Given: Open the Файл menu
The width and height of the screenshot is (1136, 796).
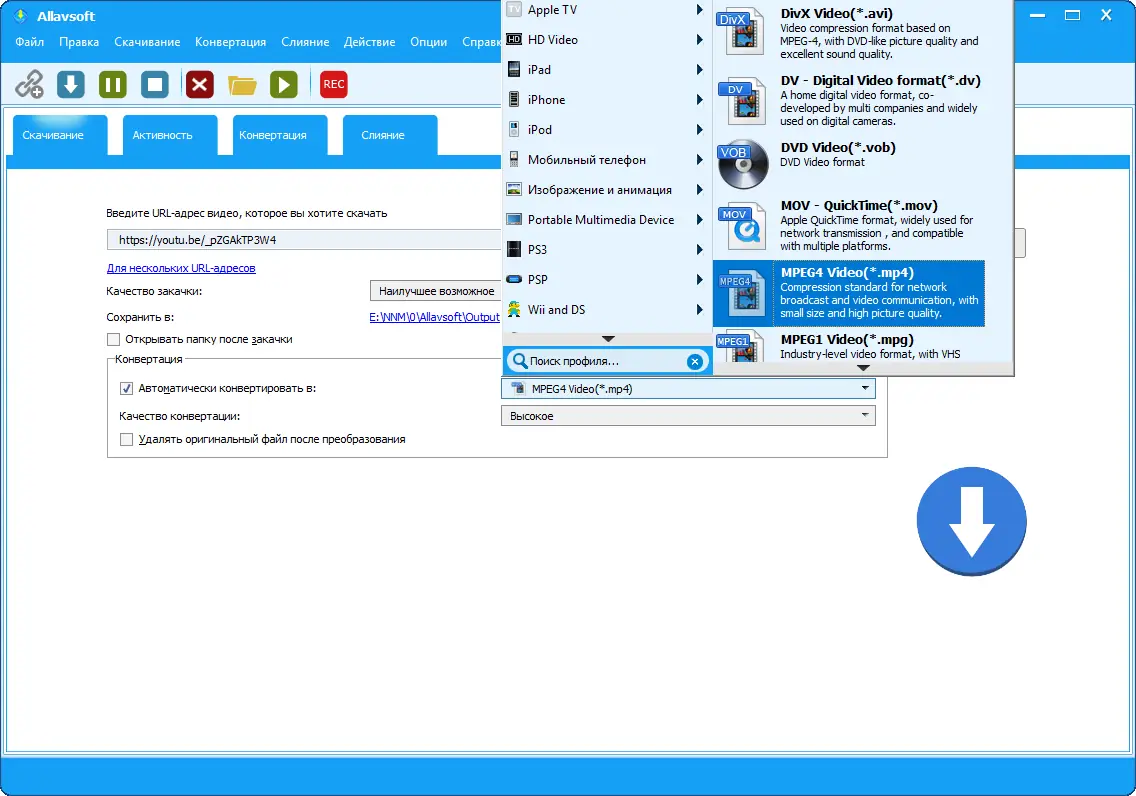Looking at the screenshot, I should pos(30,42).
